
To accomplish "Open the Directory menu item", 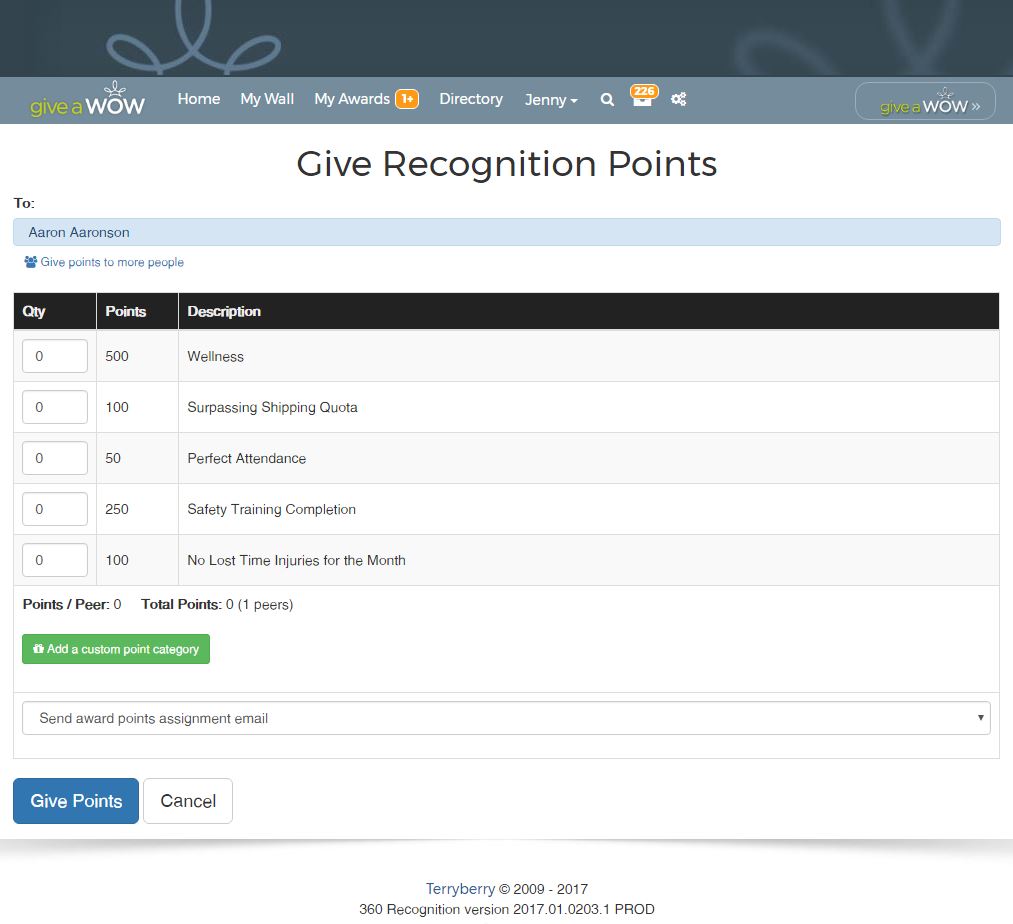I will pyautogui.click(x=471, y=99).
